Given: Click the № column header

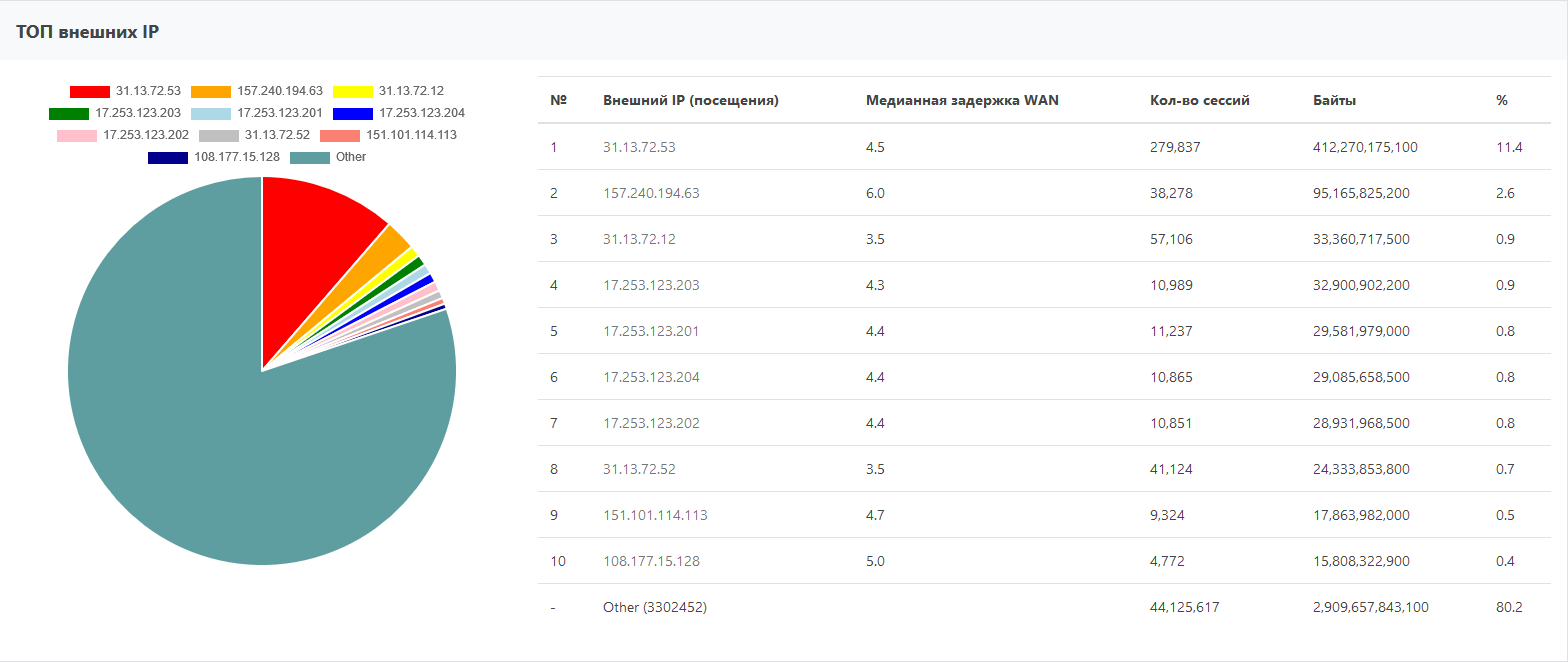Looking at the screenshot, I should [558, 100].
